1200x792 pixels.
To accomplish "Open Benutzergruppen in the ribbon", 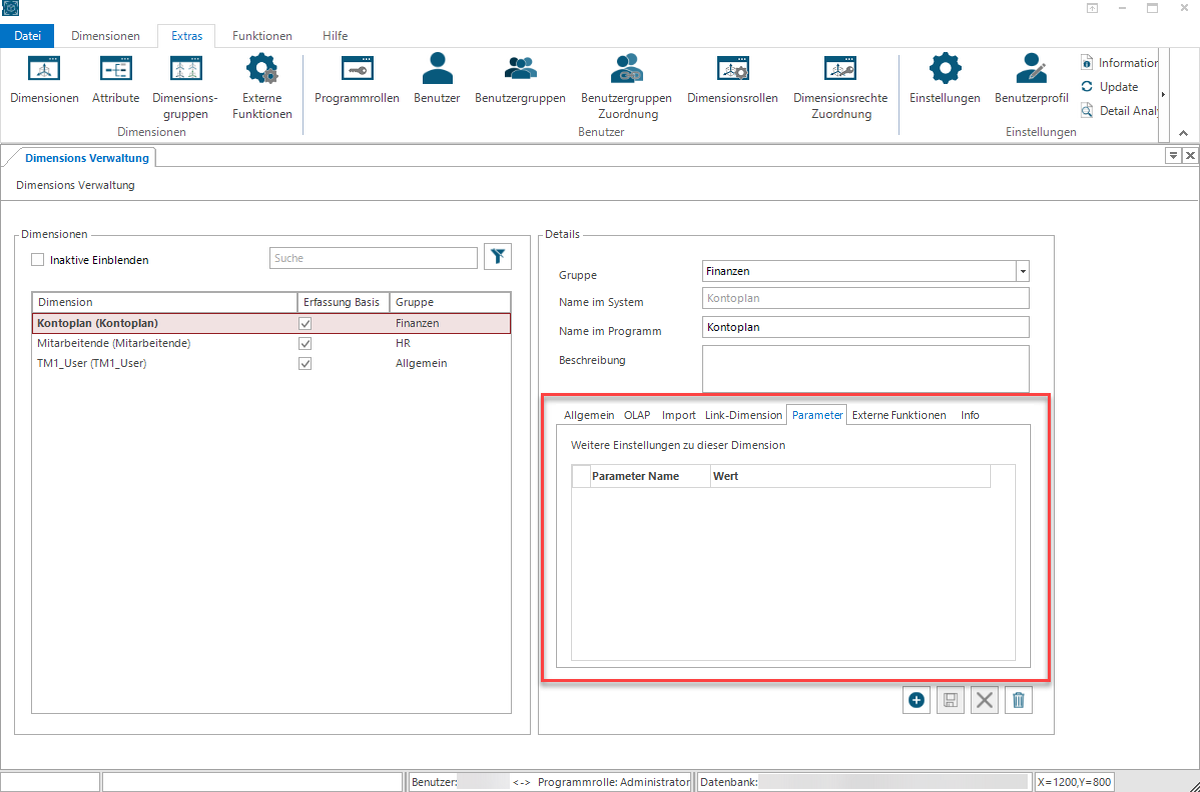I will [x=520, y=80].
